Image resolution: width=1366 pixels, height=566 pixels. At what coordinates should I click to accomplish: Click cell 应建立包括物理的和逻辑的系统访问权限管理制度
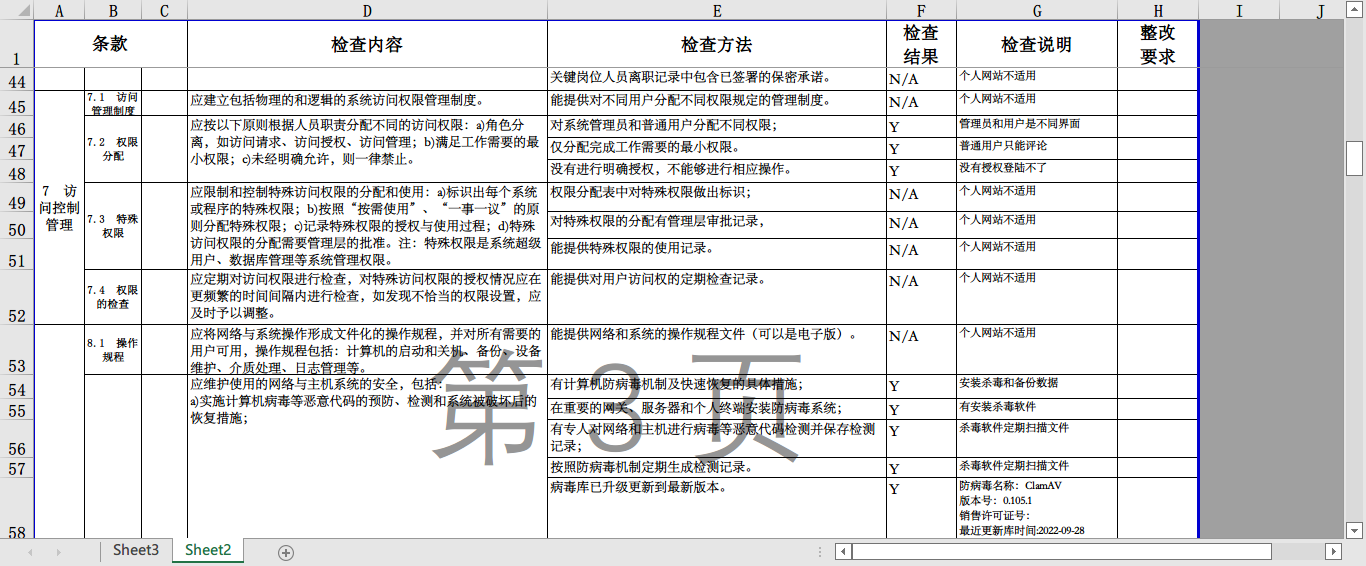(367, 103)
